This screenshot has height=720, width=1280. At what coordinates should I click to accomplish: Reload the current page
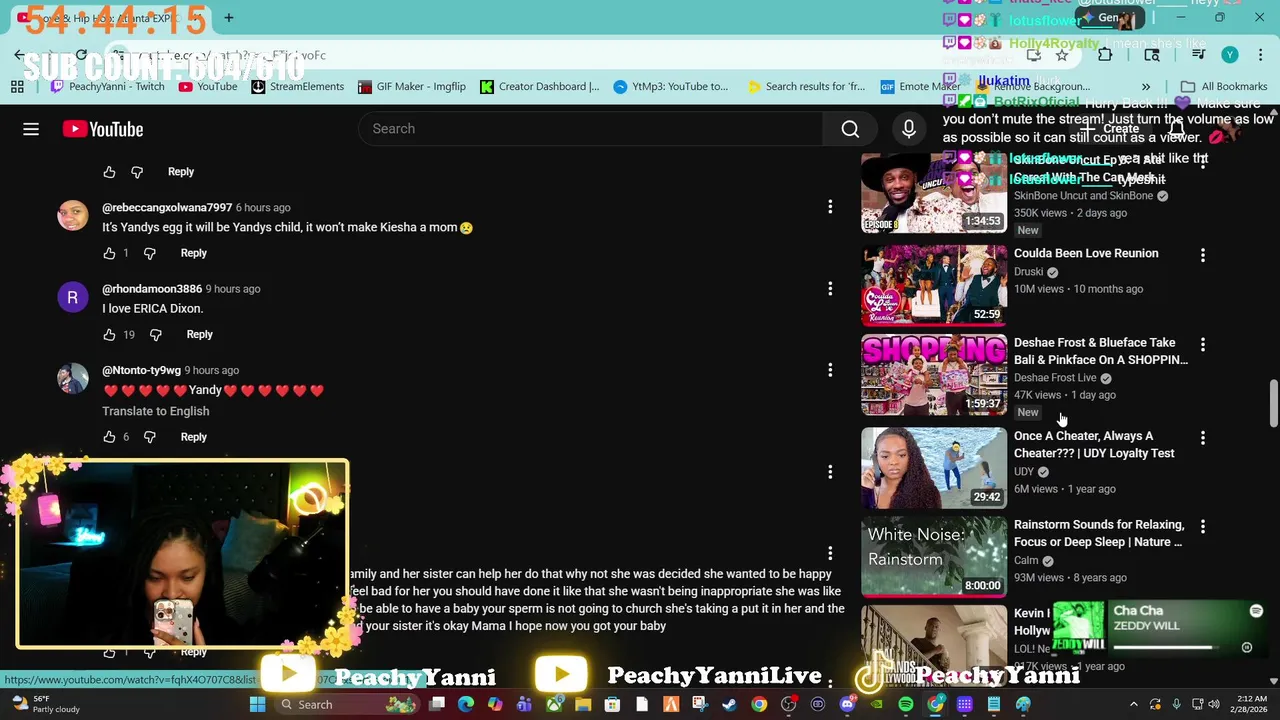82,55
